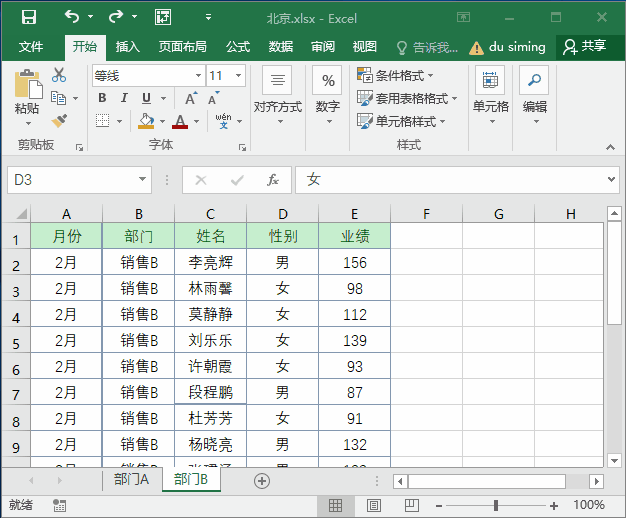Click the formula bar cancel X icon
Screen dimensions: 626x518
coord(201,181)
